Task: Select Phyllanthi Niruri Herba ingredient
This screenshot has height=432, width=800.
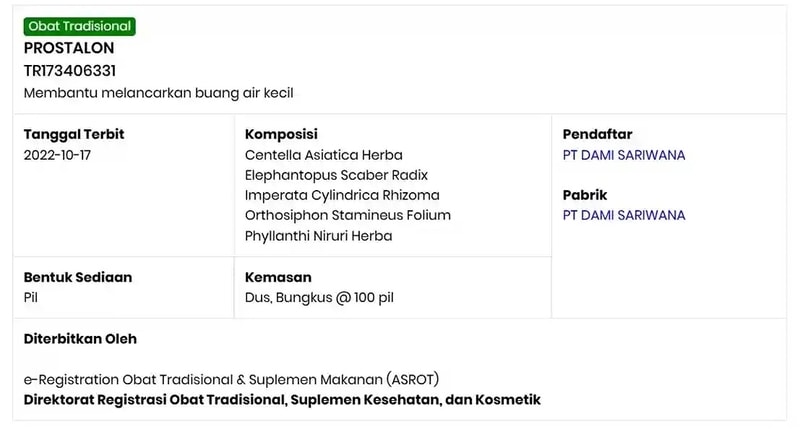Action: (318, 236)
